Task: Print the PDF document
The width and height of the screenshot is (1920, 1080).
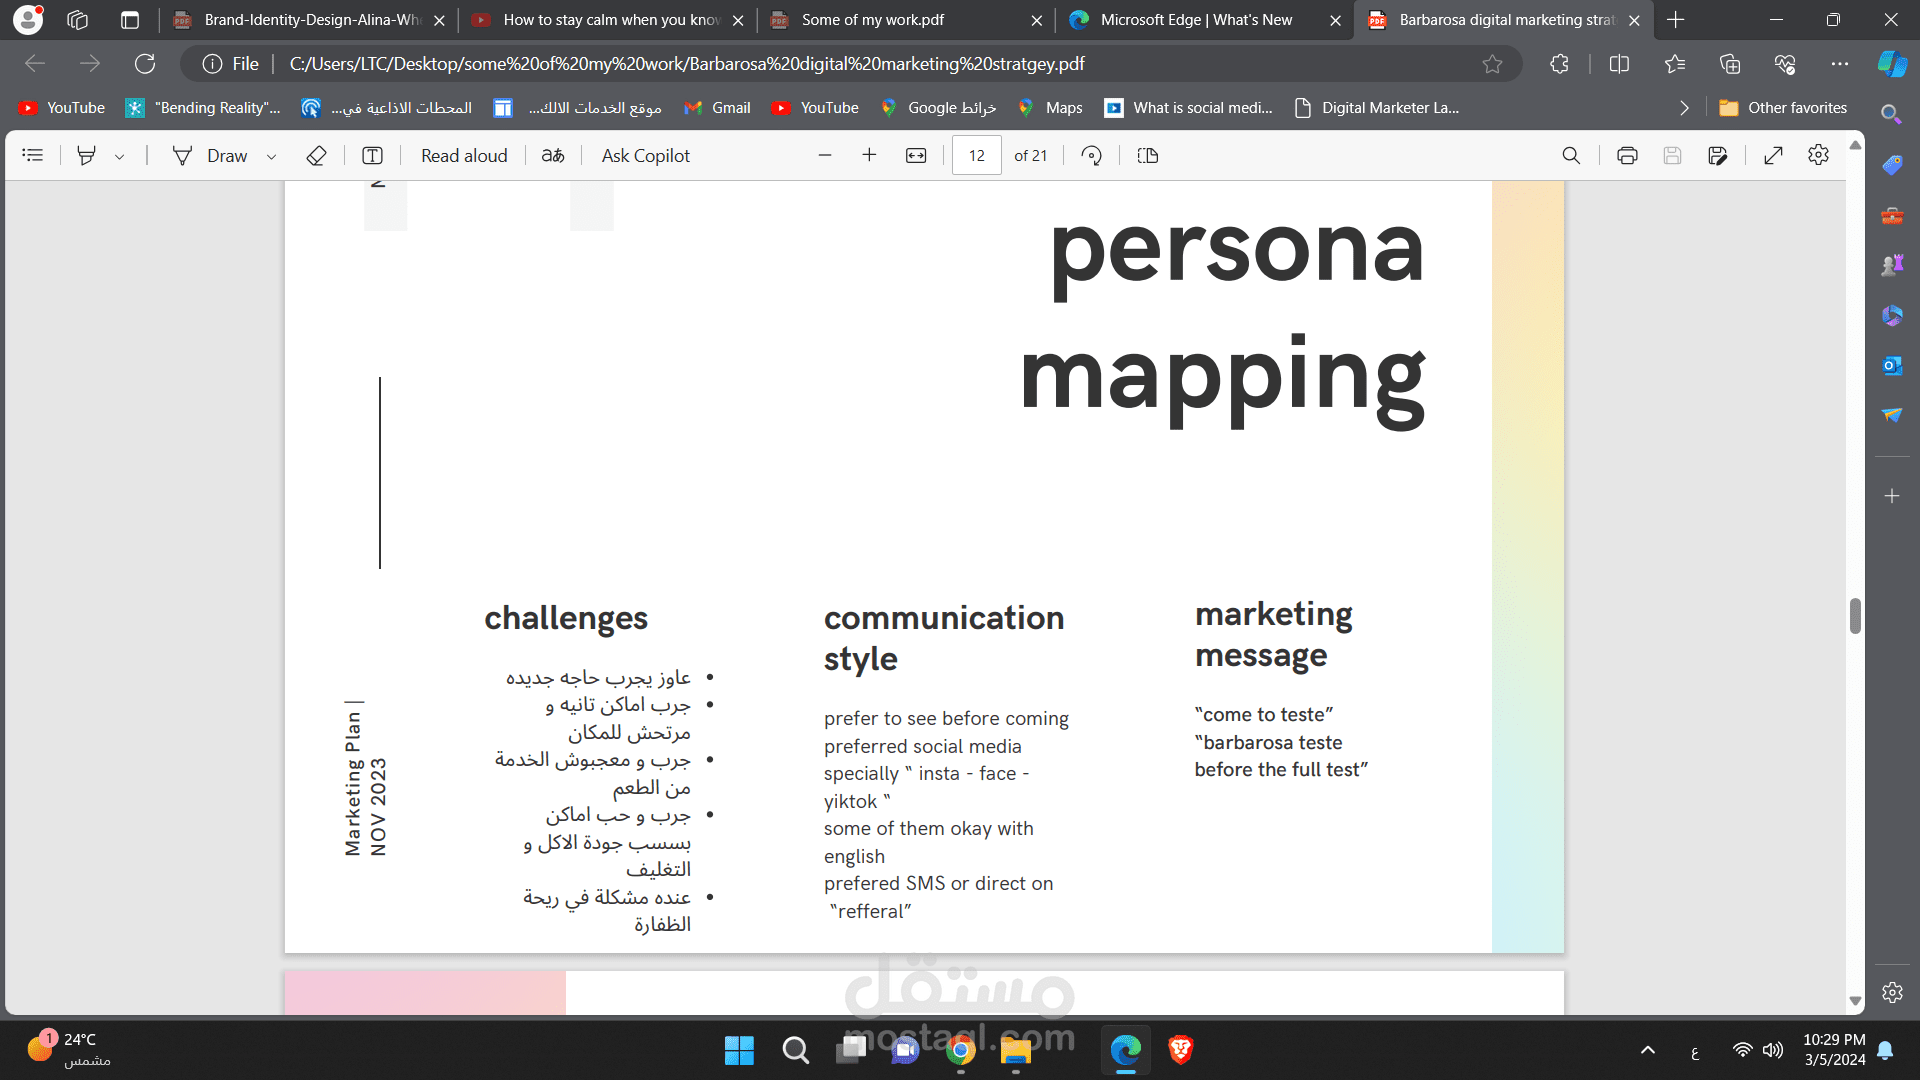Action: tap(1627, 155)
